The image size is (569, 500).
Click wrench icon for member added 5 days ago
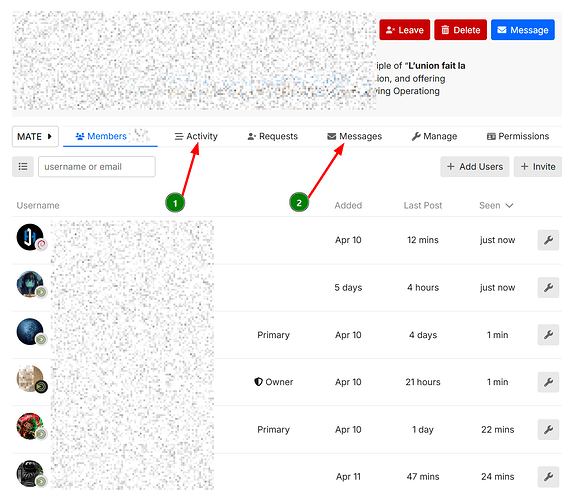tap(548, 287)
